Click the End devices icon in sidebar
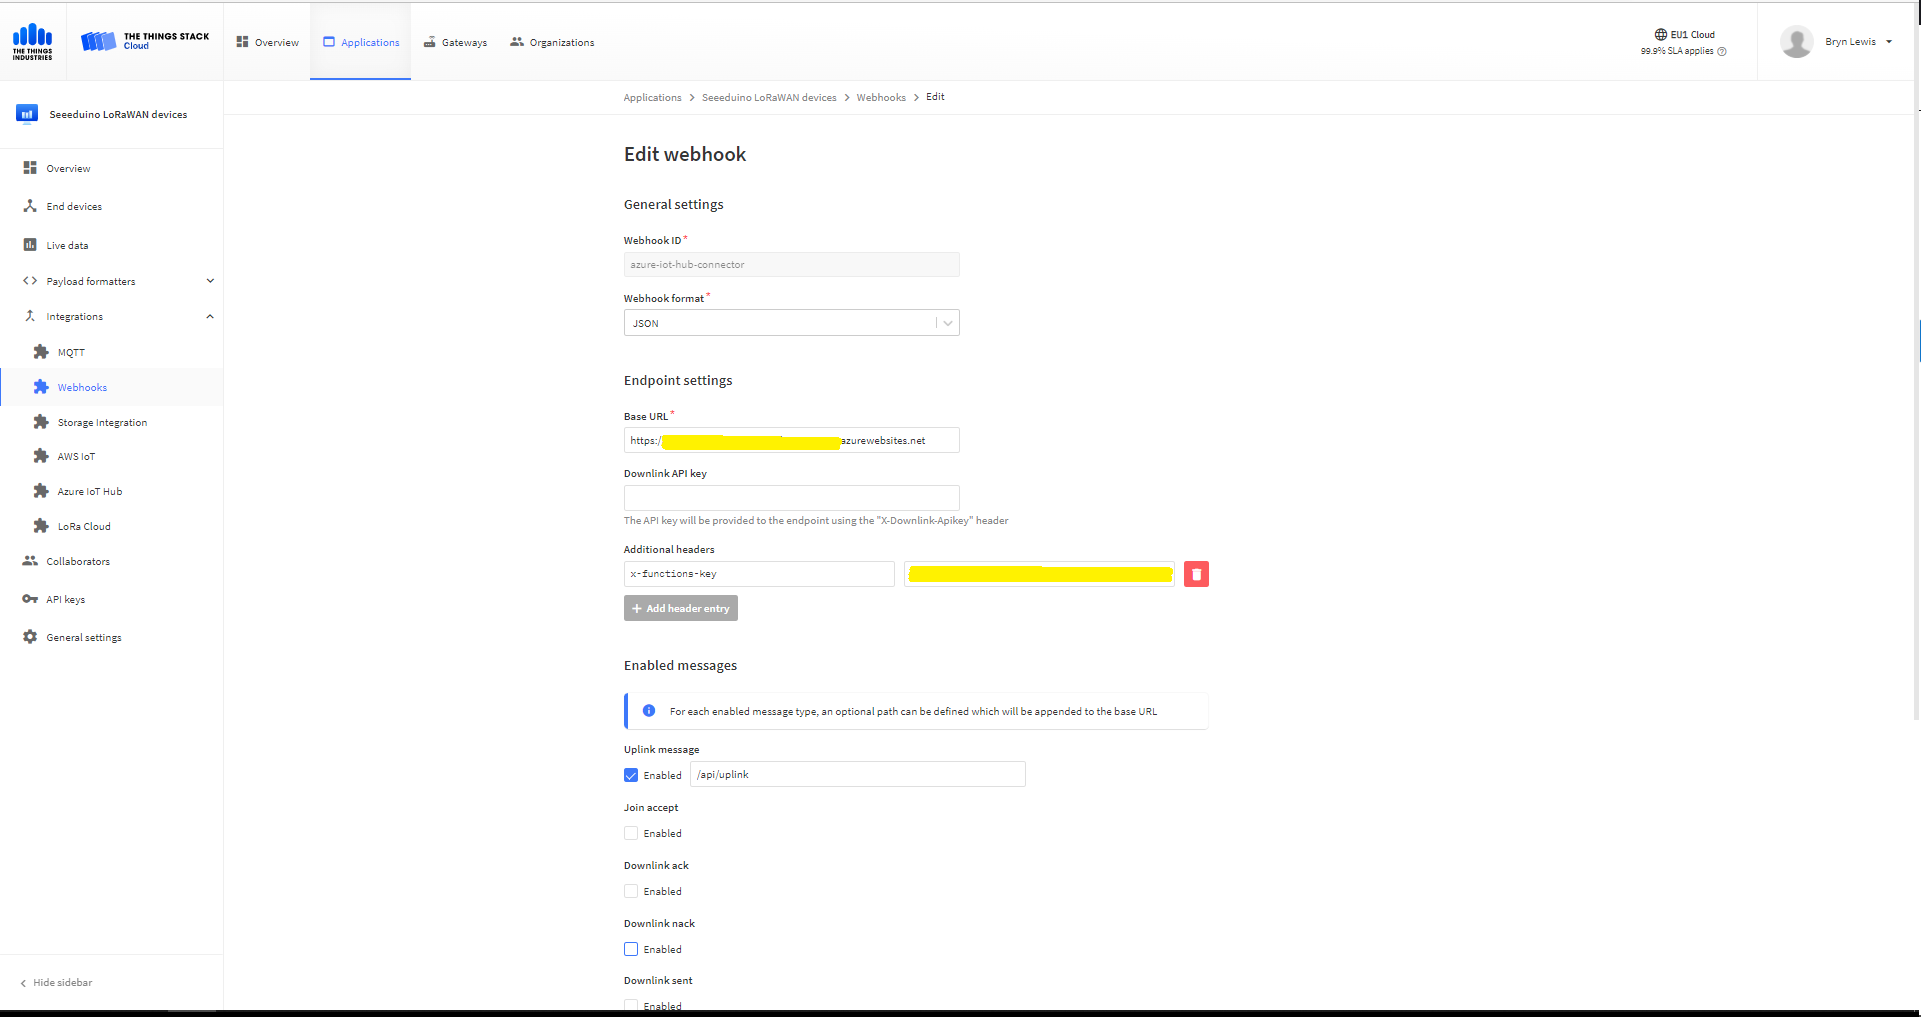The height and width of the screenshot is (1017, 1921). coord(30,206)
